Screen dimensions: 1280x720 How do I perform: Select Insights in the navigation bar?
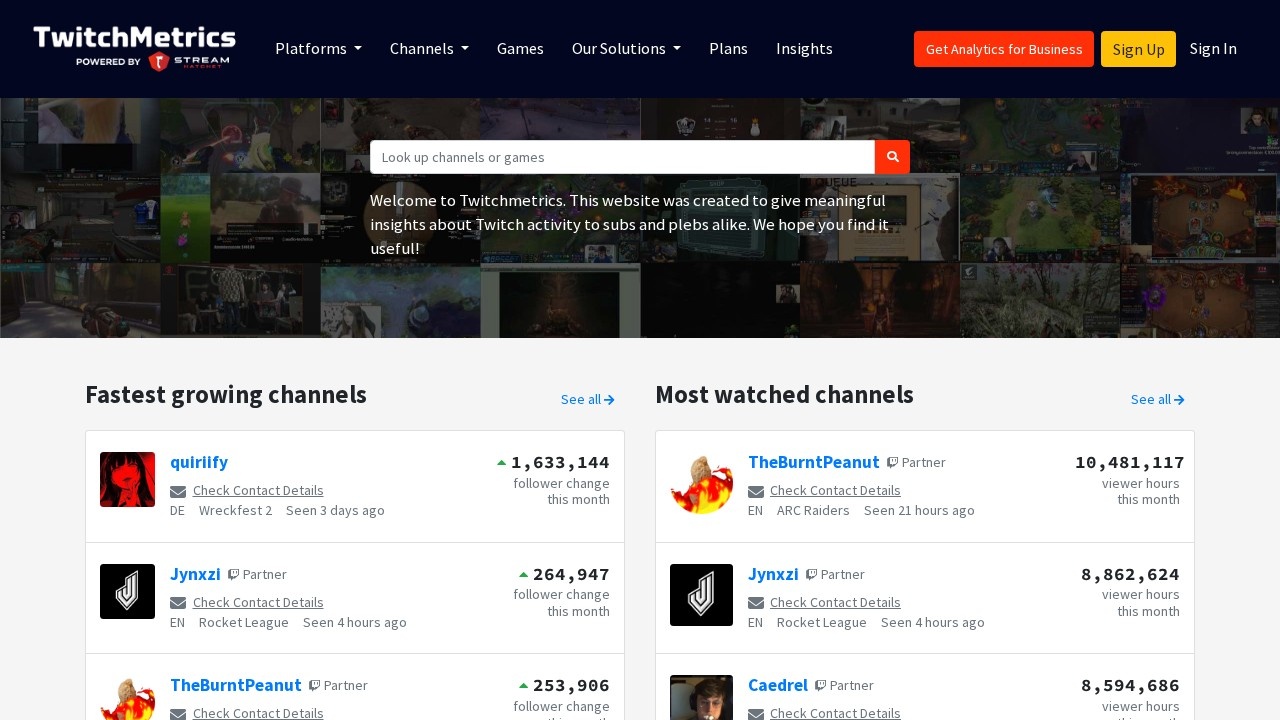point(804,49)
